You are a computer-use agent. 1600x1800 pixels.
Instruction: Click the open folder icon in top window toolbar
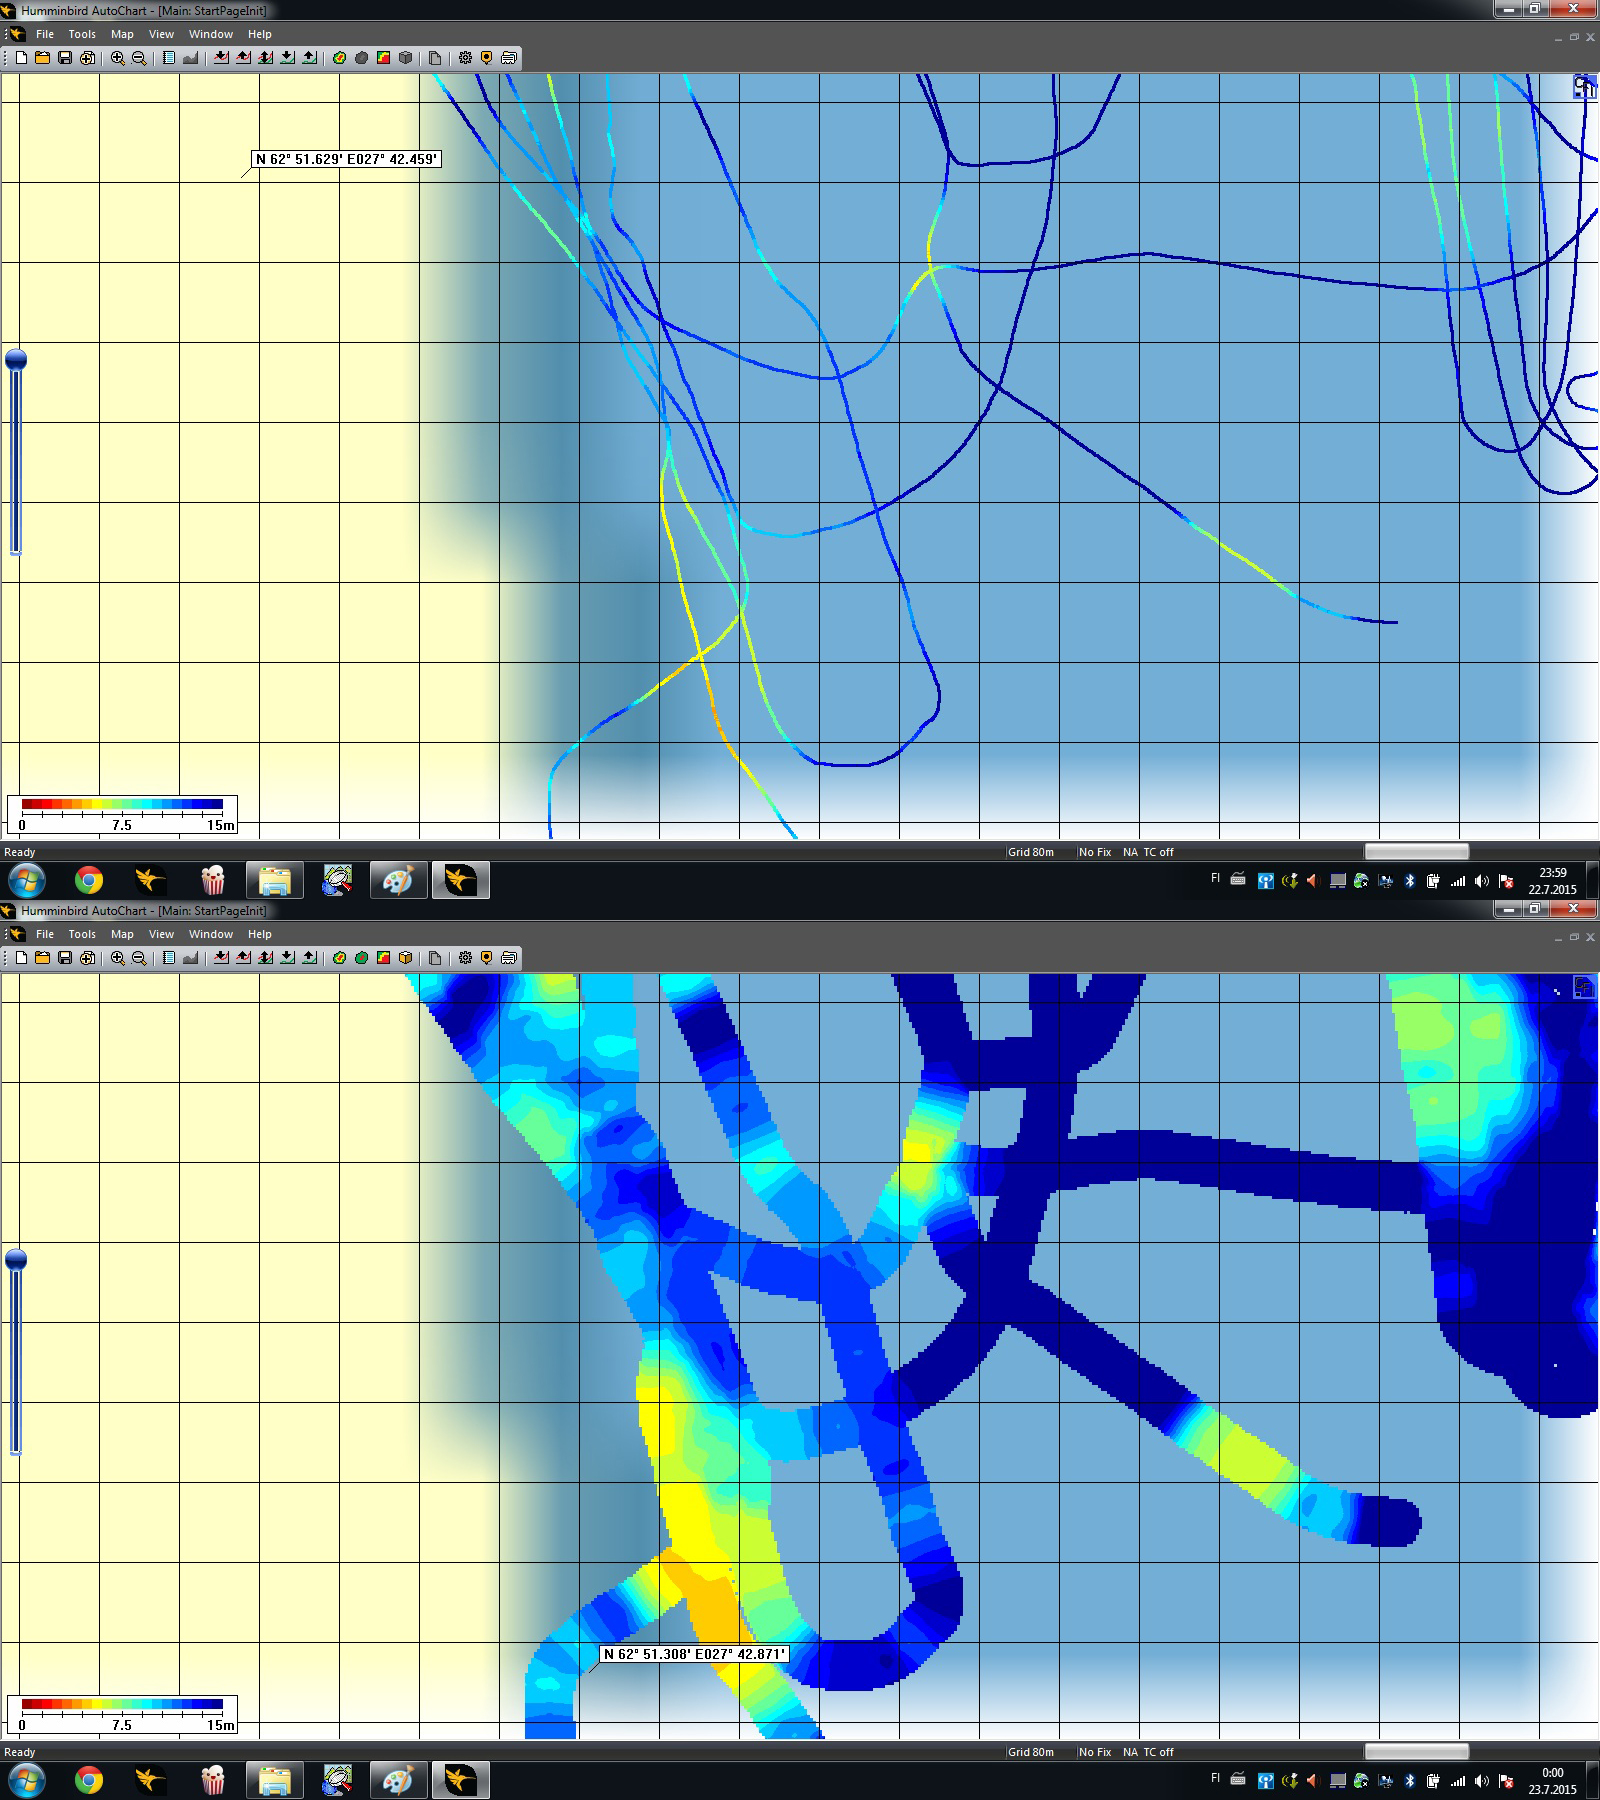point(43,58)
